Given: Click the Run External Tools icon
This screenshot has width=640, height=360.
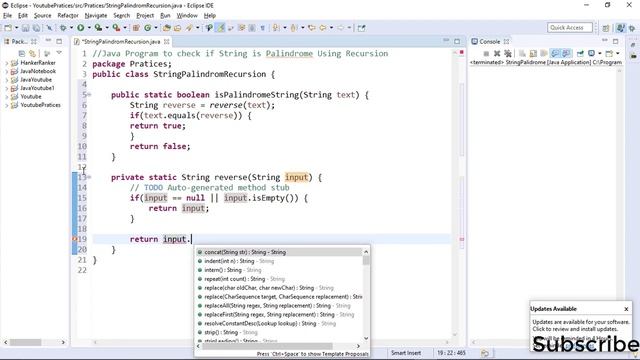Looking at the screenshot, I should pyautogui.click(x=116, y=28).
